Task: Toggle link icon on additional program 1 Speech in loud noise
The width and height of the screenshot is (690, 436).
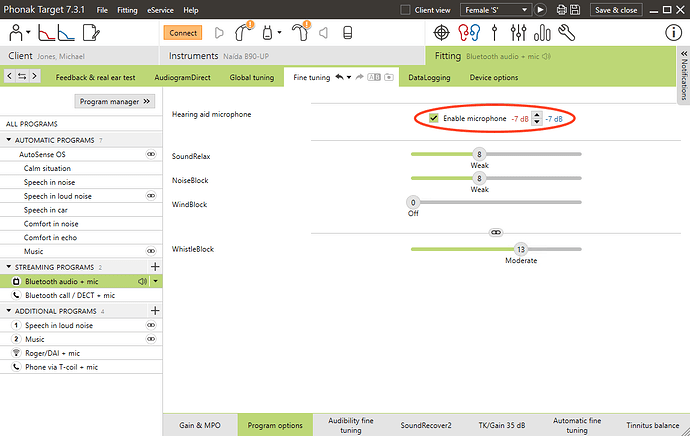Action: (151, 325)
